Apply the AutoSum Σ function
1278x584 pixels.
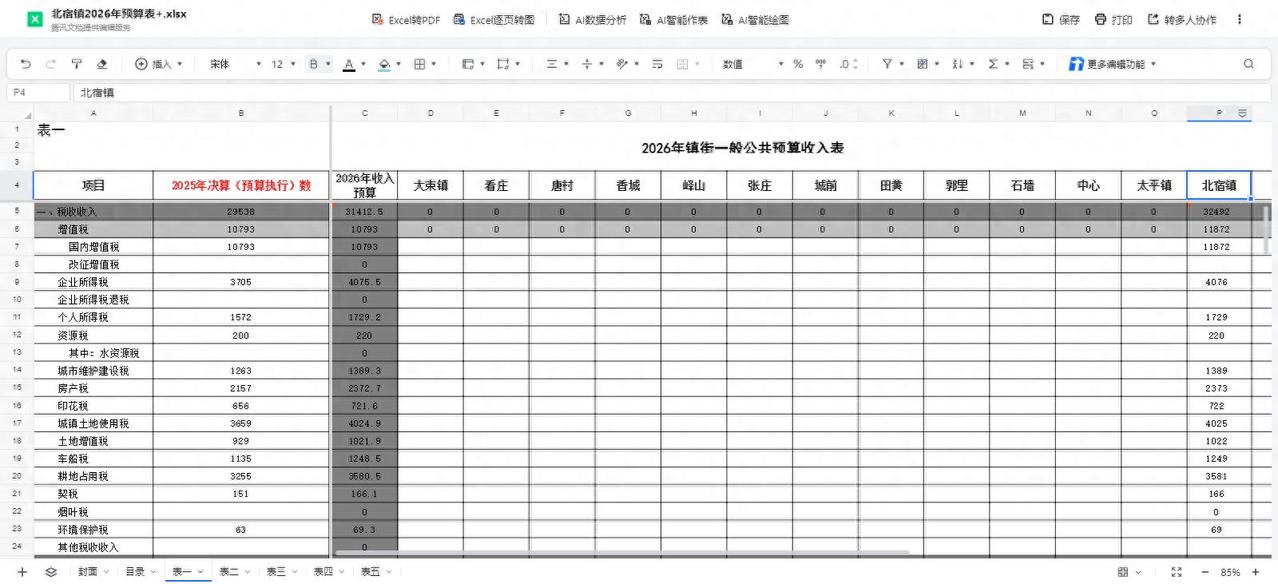pyautogui.click(x=993, y=63)
